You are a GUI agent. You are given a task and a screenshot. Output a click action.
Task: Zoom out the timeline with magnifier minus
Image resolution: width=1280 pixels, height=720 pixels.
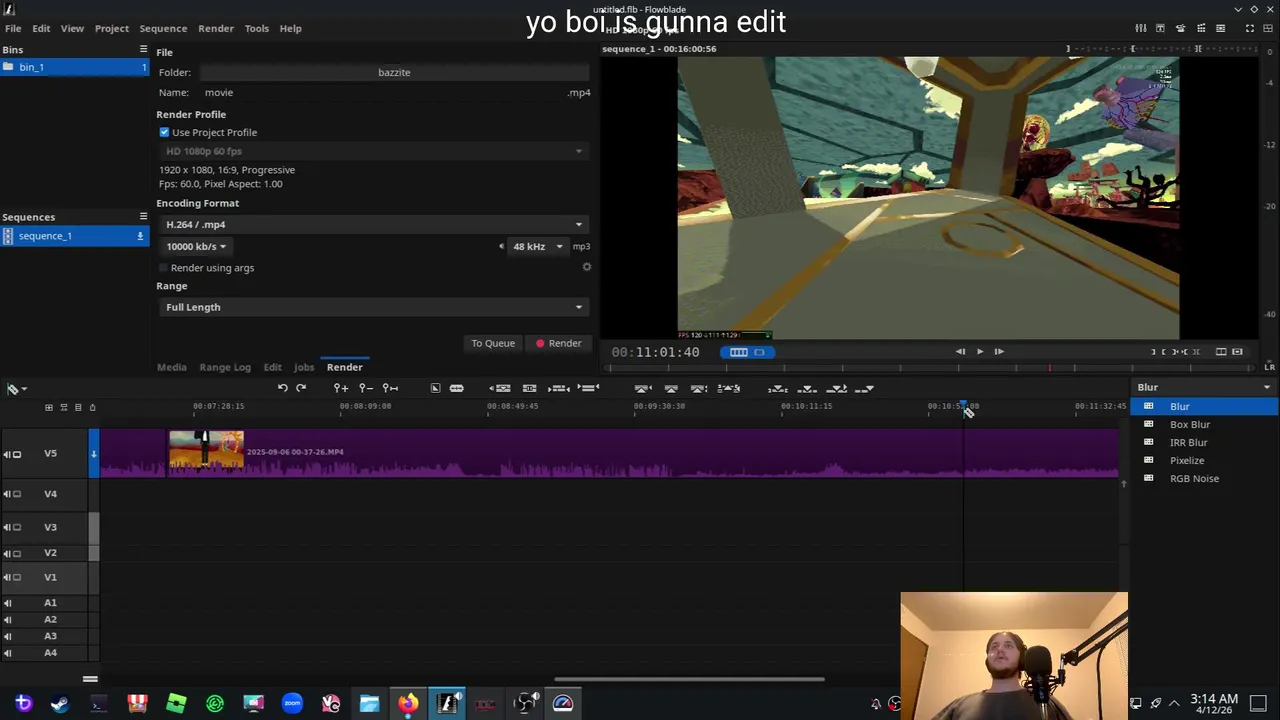[x=366, y=388]
